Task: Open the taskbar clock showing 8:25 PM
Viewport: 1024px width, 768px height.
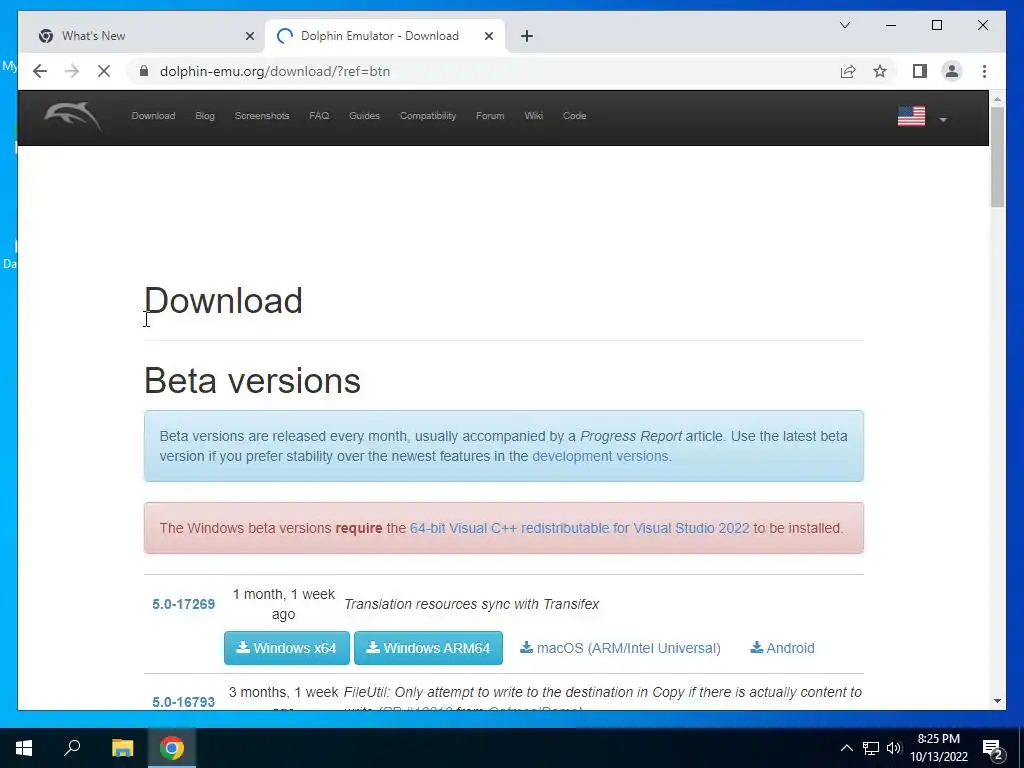Action: click(939, 748)
